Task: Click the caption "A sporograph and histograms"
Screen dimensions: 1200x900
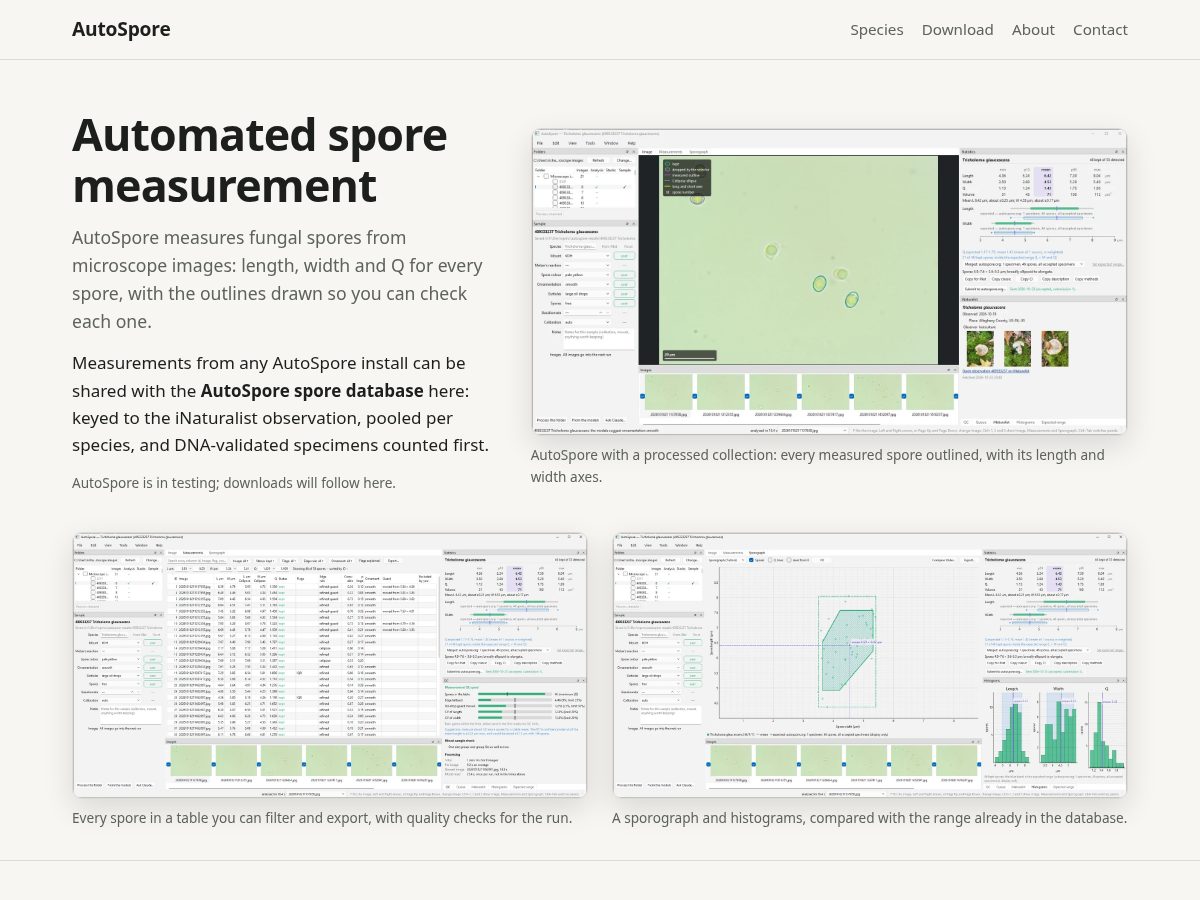Action: 869,817
